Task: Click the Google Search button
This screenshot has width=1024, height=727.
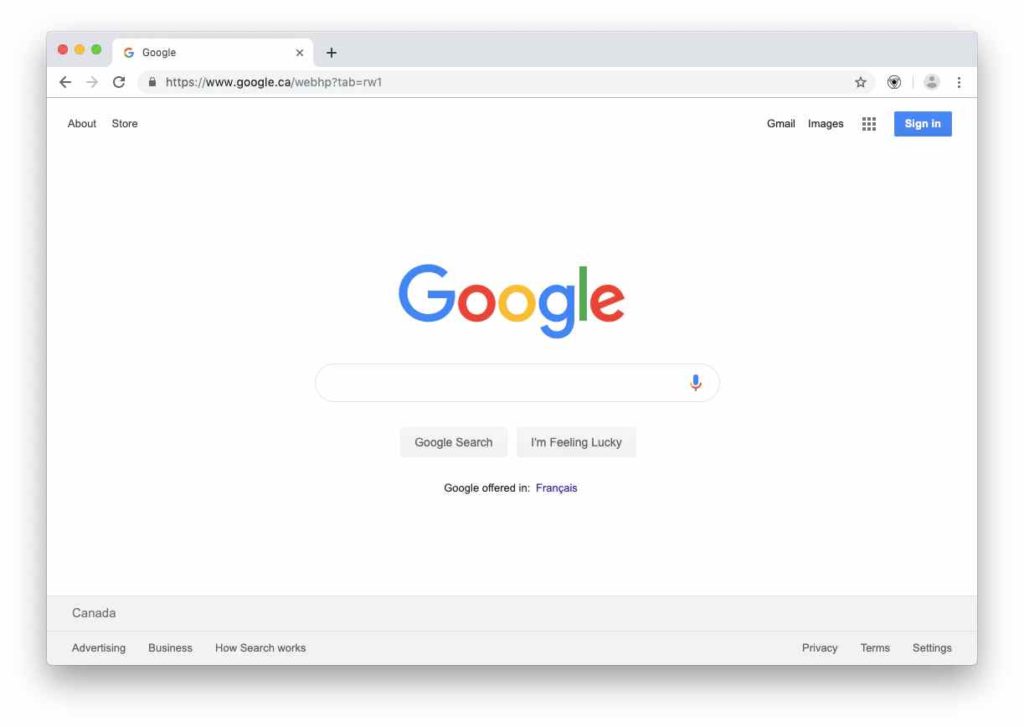Action: 454,442
